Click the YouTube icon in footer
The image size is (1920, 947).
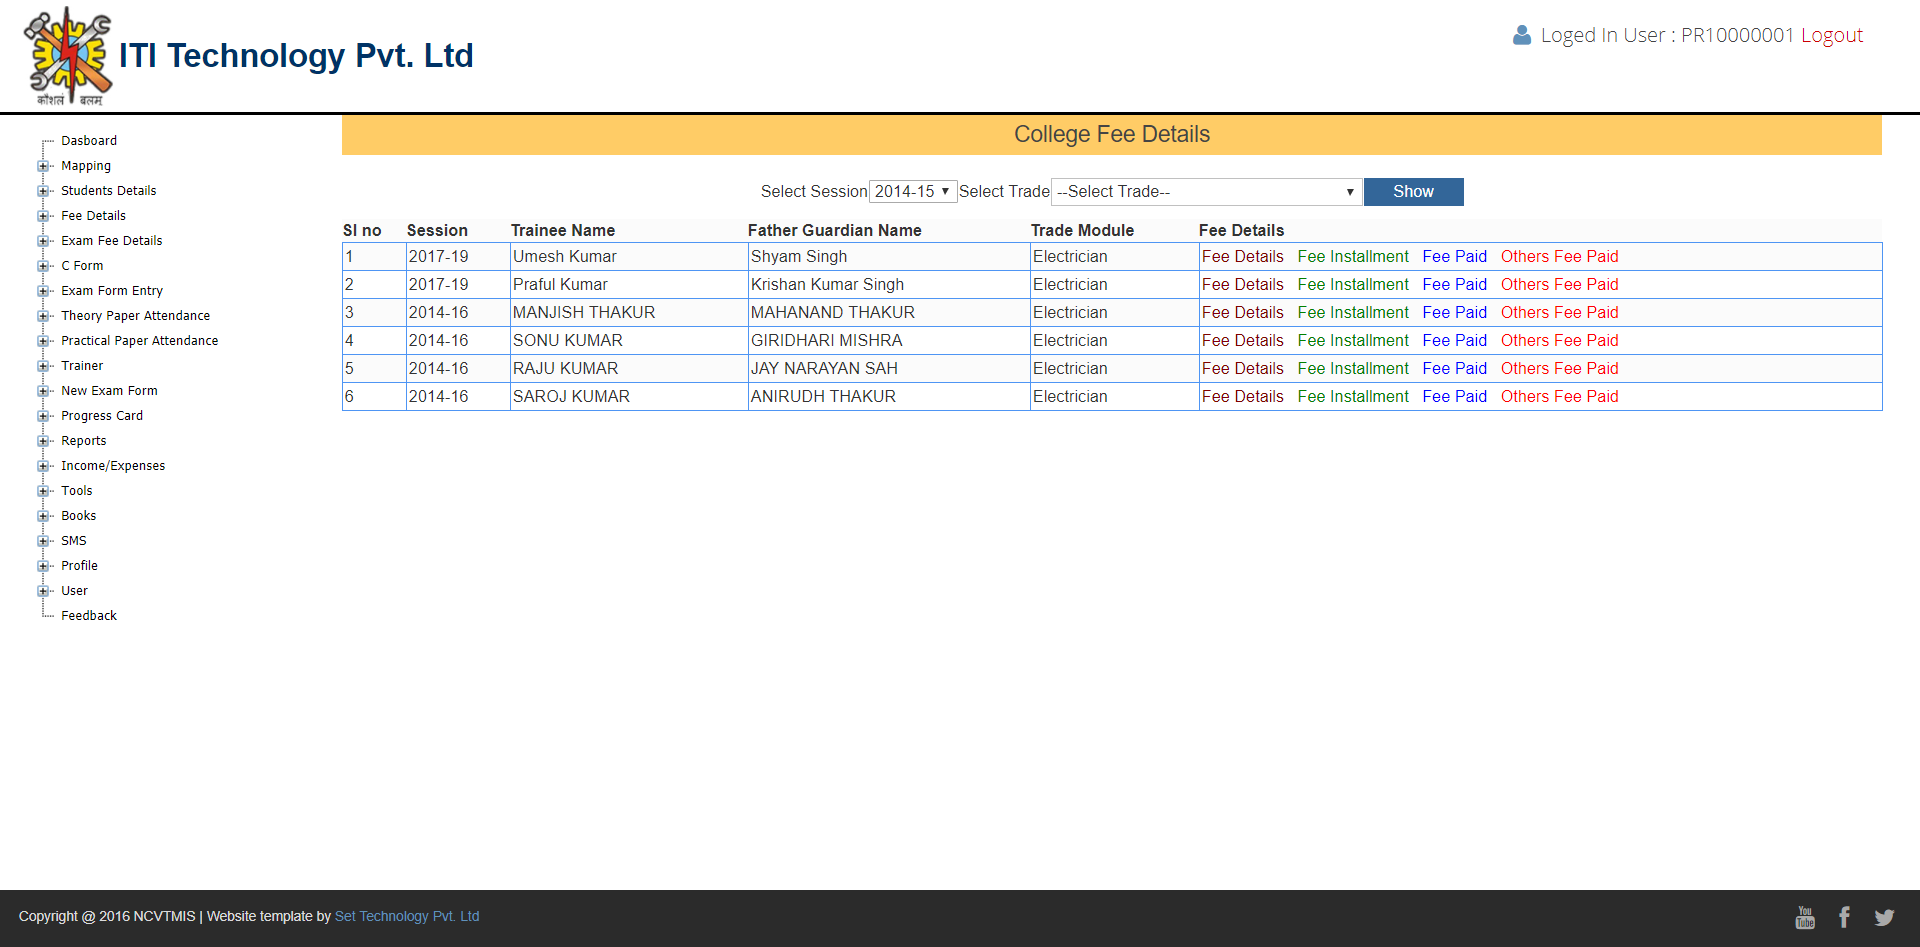pyautogui.click(x=1805, y=917)
